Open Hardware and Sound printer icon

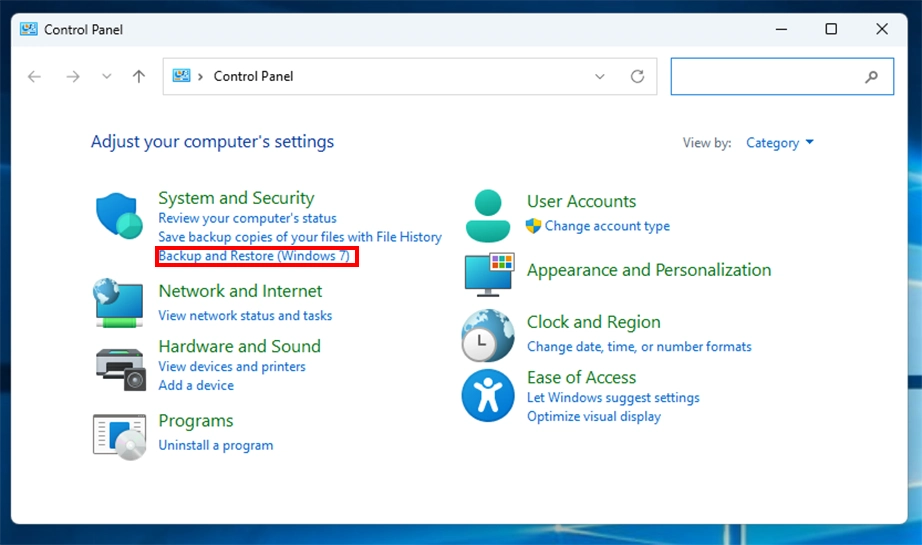point(121,369)
